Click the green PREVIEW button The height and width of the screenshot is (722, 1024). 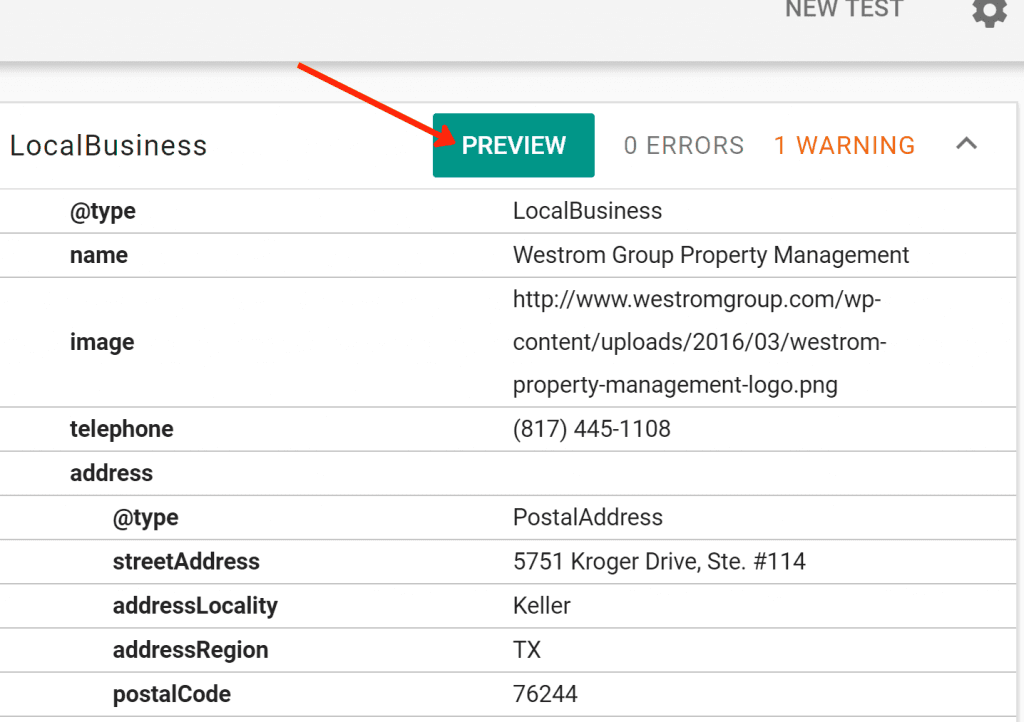513,145
